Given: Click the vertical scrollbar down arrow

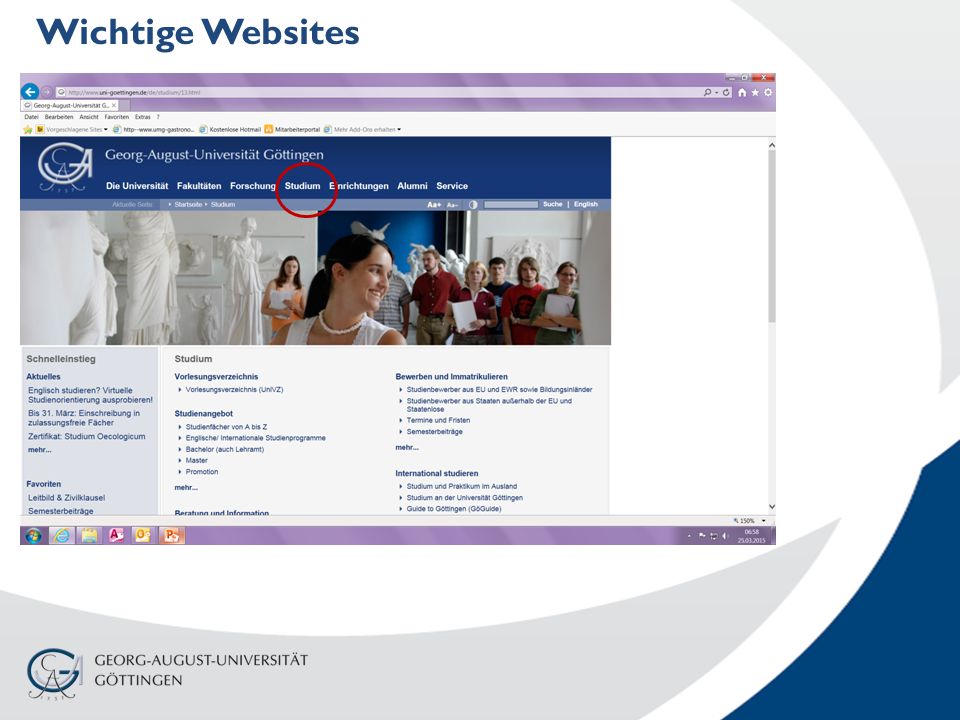Looking at the screenshot, I should (x=772, y=507).
